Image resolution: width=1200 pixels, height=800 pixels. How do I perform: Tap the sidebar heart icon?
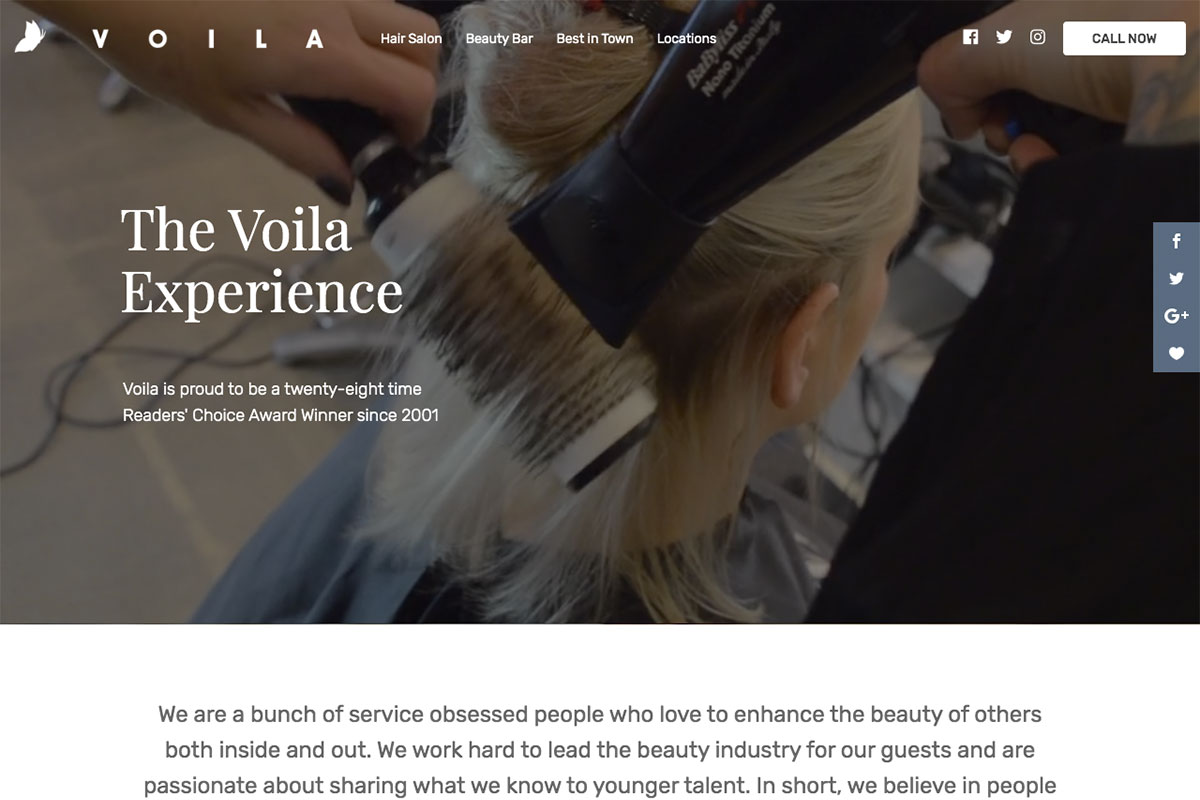pyautogui.click(x=1177, y=353)
